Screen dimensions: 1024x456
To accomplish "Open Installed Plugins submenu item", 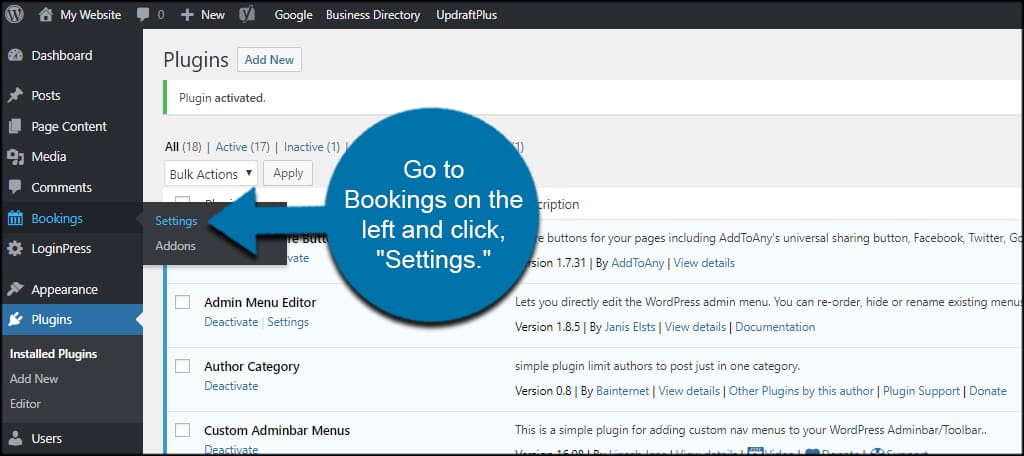I will click(x=54, y=354).
